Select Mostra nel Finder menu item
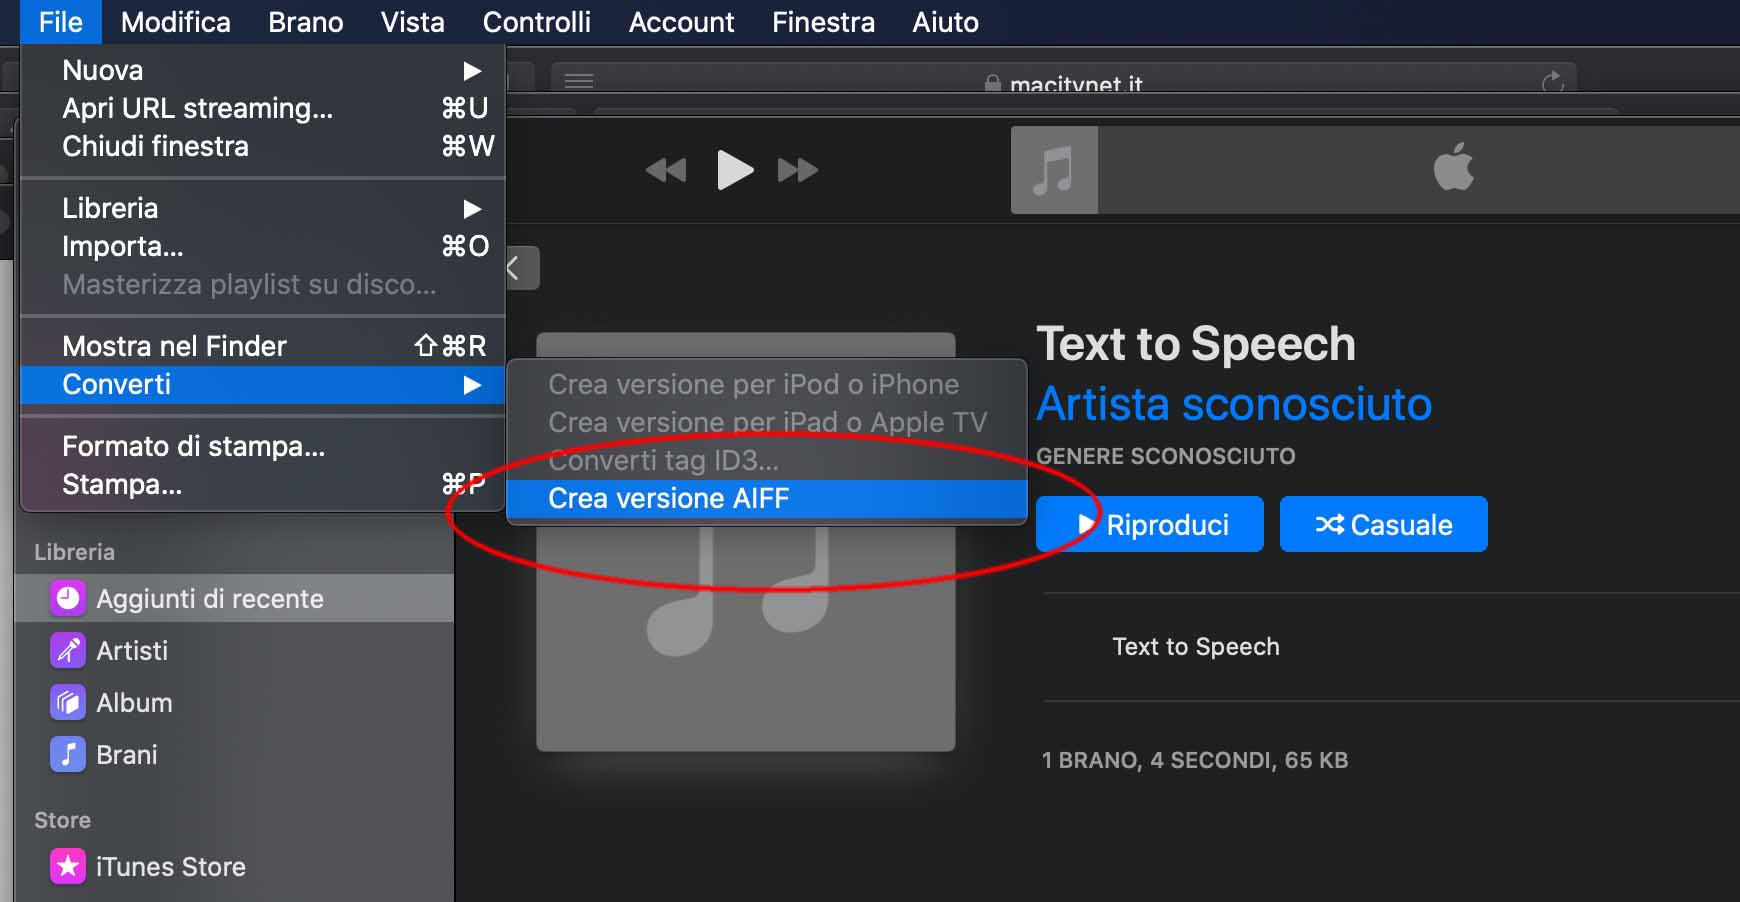Screen dimensions: 1740x902 click(263, 346)
